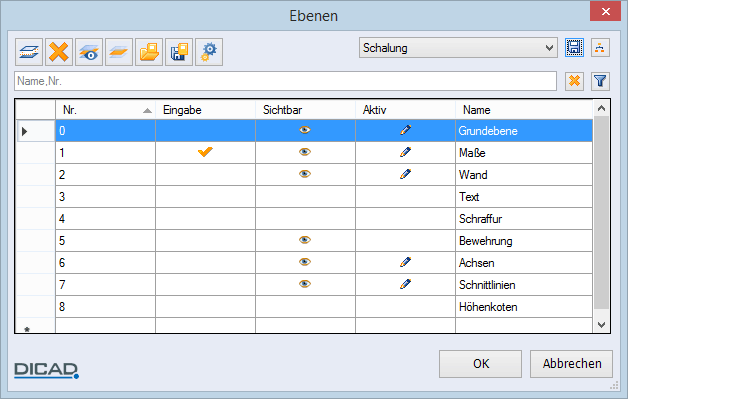Screen dimensions: 749x399
Task: Toggle visibility eye for Bewehrung layer
Action: point(305,240)
